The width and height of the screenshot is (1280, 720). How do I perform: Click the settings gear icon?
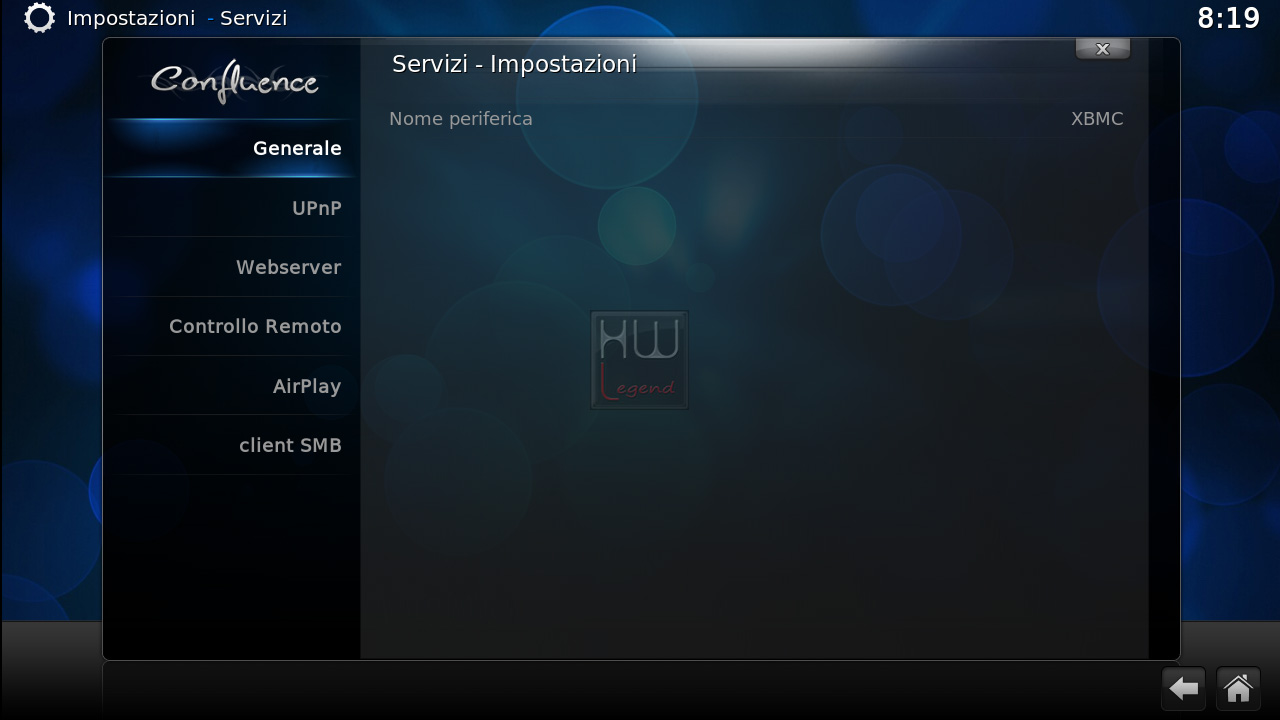(x=39, y=18)
